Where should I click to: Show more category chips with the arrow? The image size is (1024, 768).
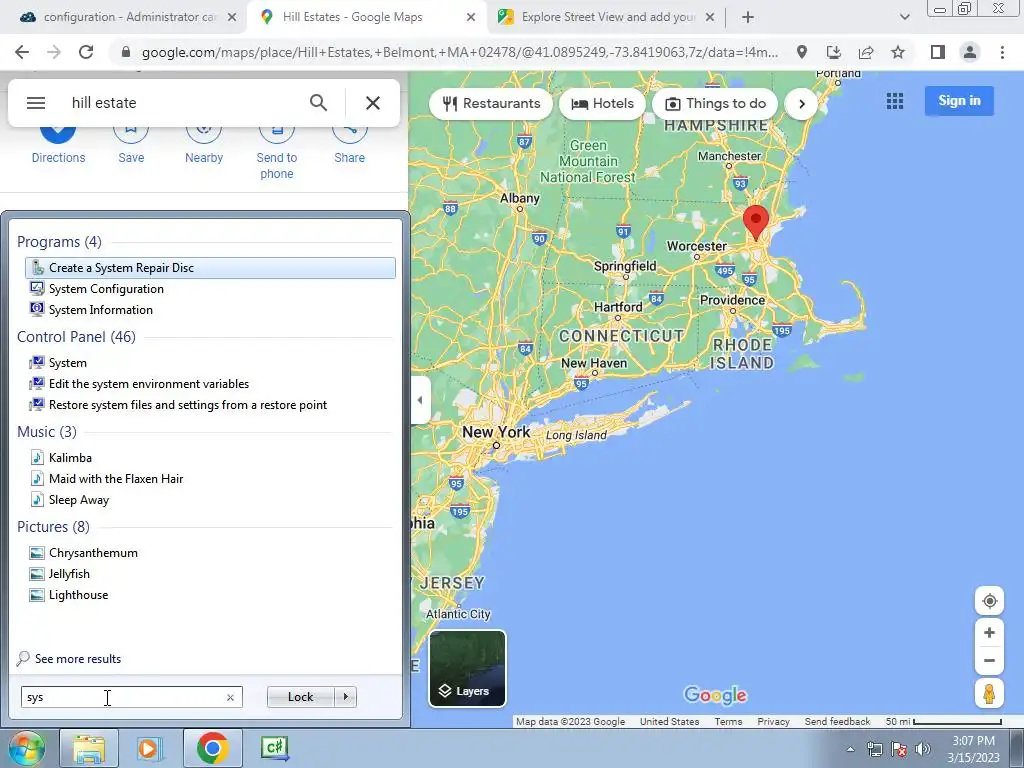point(801,103)
